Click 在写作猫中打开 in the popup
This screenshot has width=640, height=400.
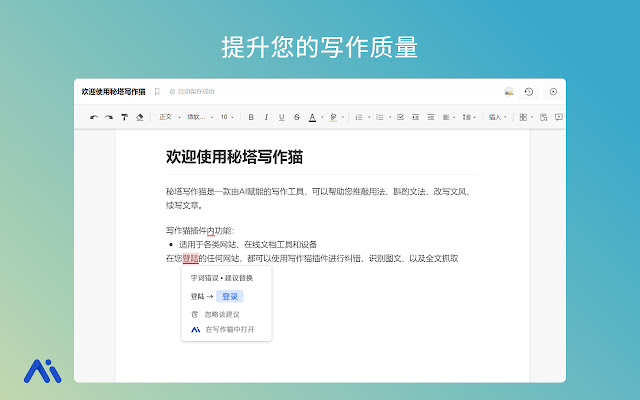pyautogui.click(x=230, y=329)
